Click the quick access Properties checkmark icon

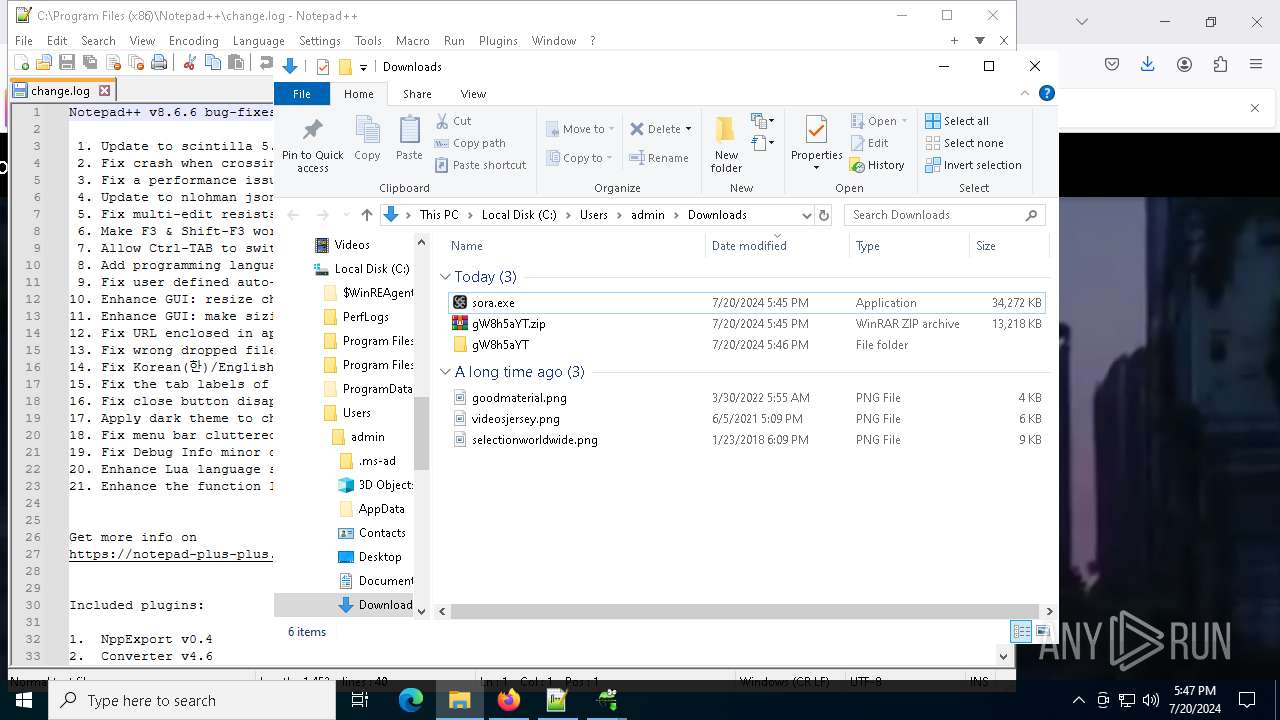point(323,67)
